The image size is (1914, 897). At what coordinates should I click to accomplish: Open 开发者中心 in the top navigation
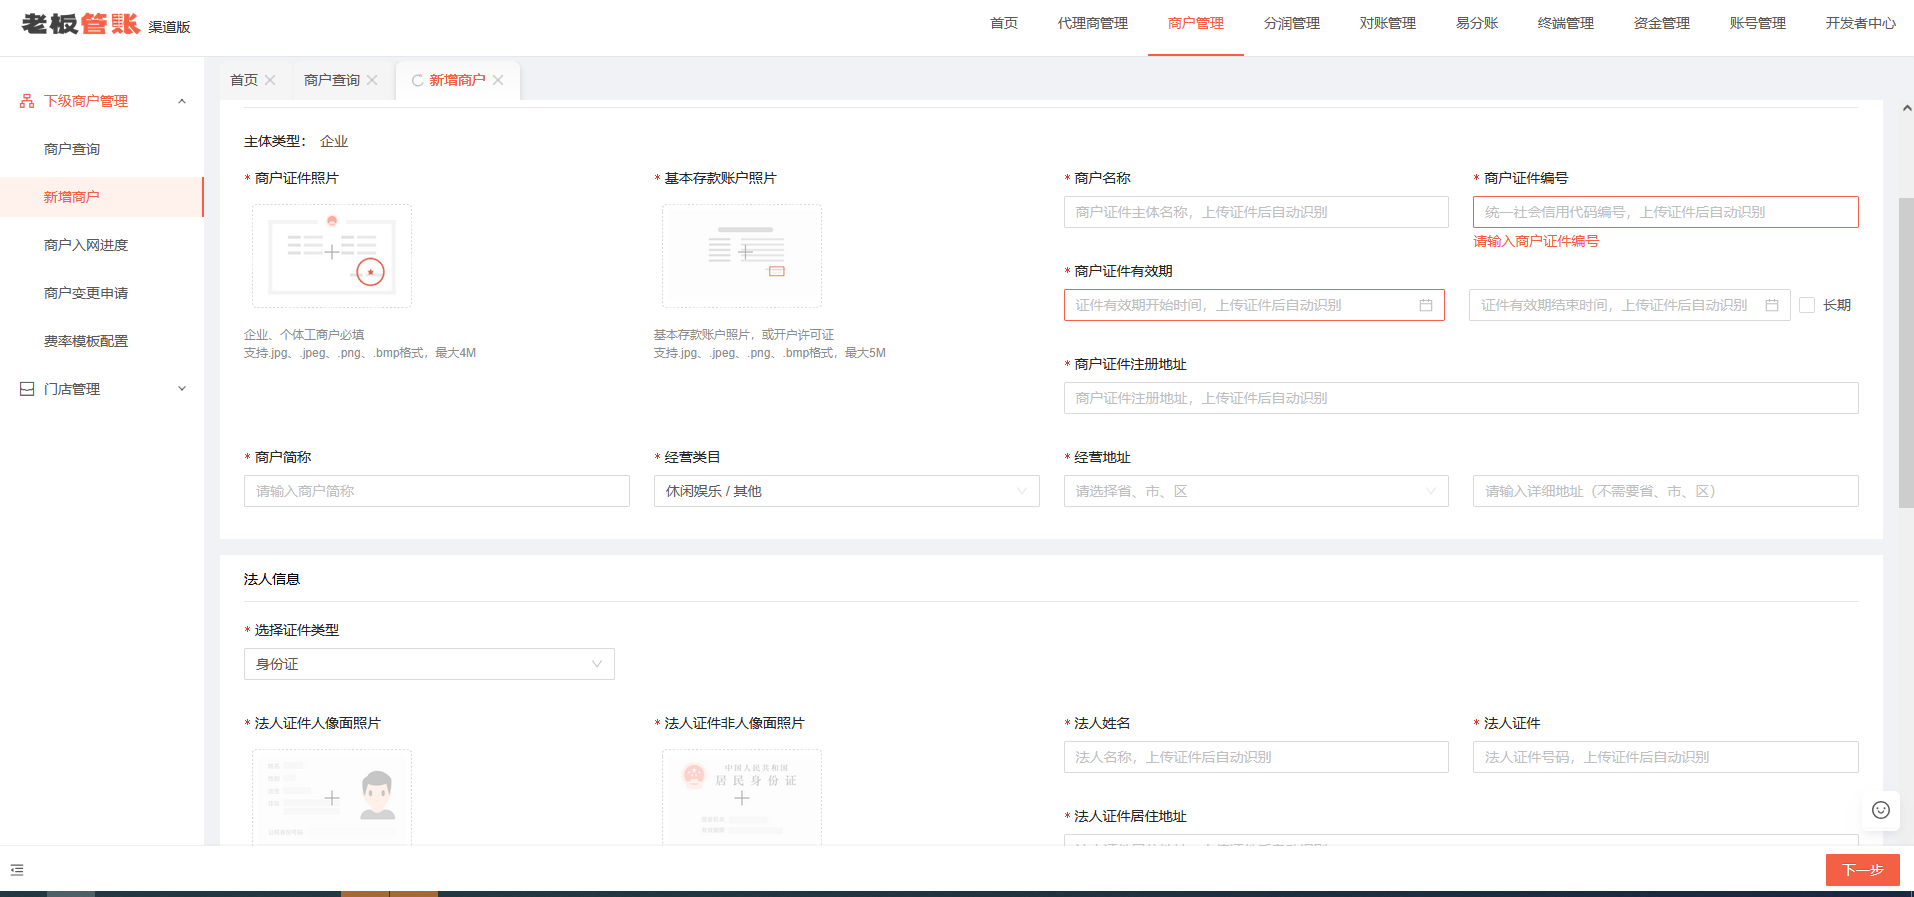coord(1860,23)
